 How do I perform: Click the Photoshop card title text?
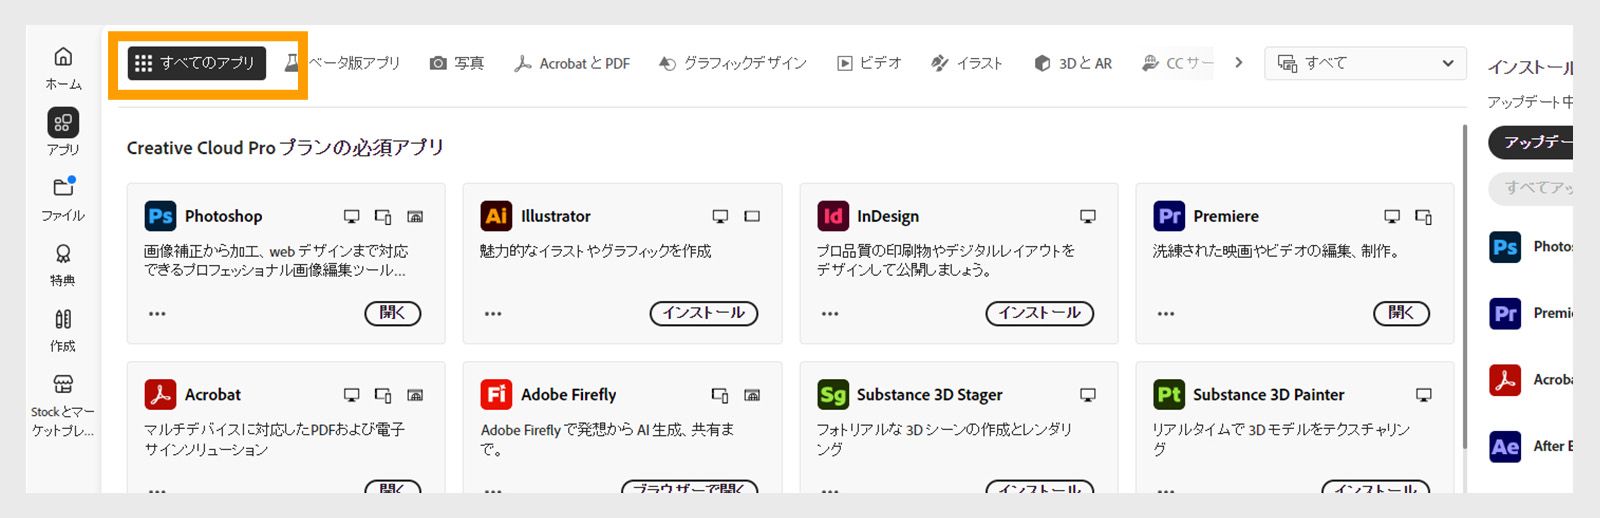tap(224, 216)
